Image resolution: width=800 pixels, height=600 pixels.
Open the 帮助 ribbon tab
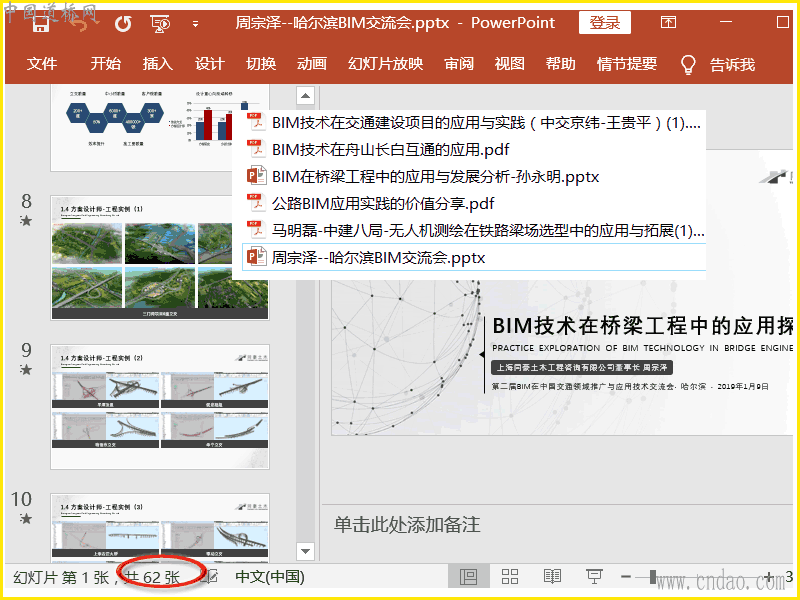(x=560, y=64)
